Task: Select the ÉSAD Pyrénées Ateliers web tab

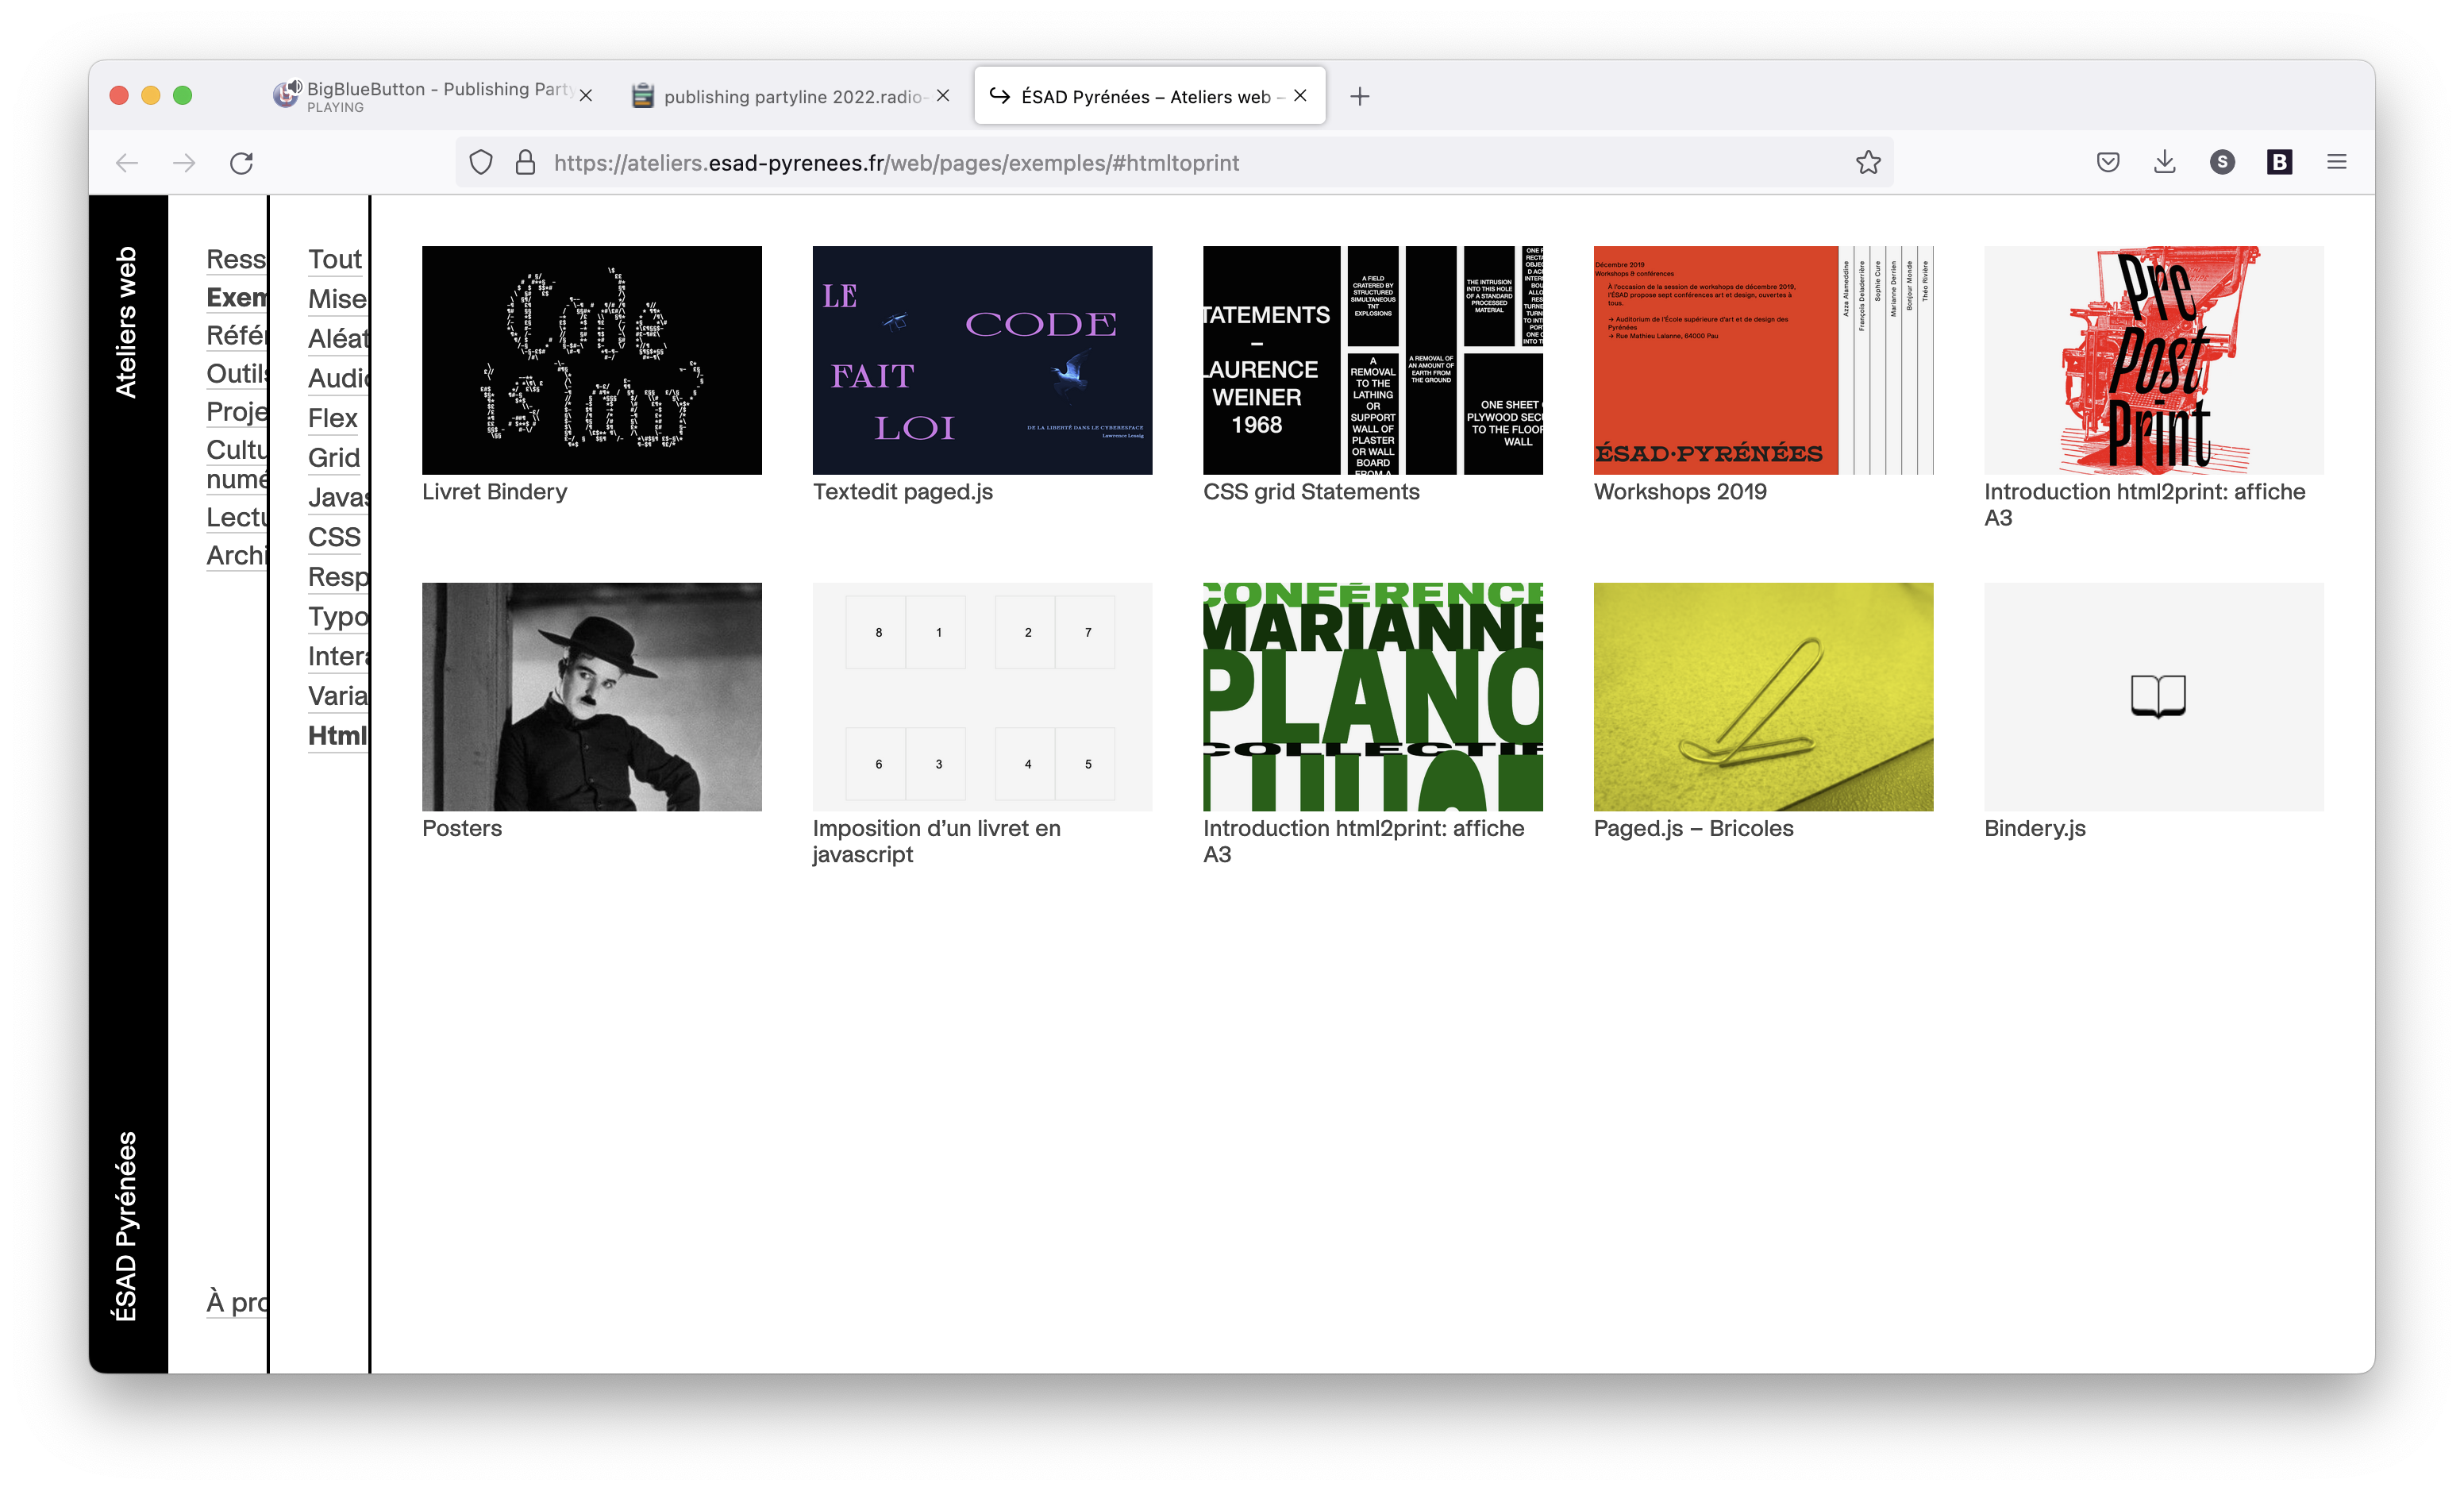Action: click(x=1149, y=96)
